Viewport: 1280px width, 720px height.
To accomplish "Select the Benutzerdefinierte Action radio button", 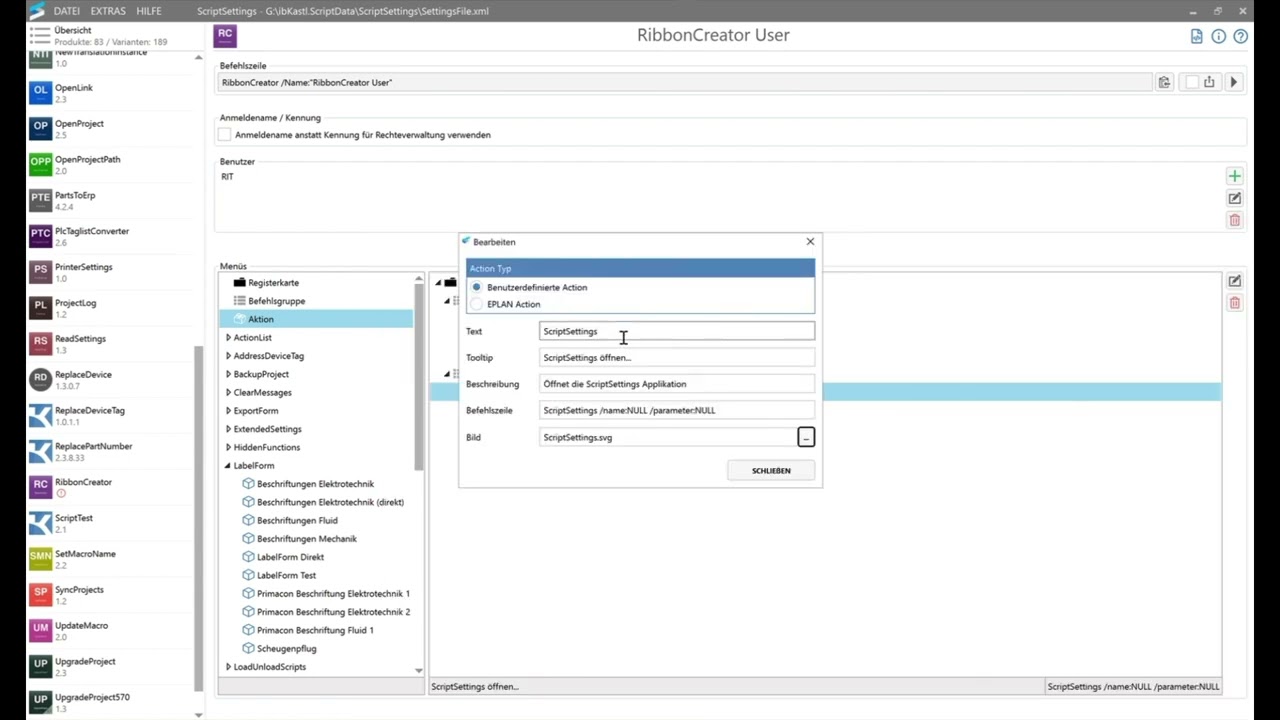I will 476,287.
